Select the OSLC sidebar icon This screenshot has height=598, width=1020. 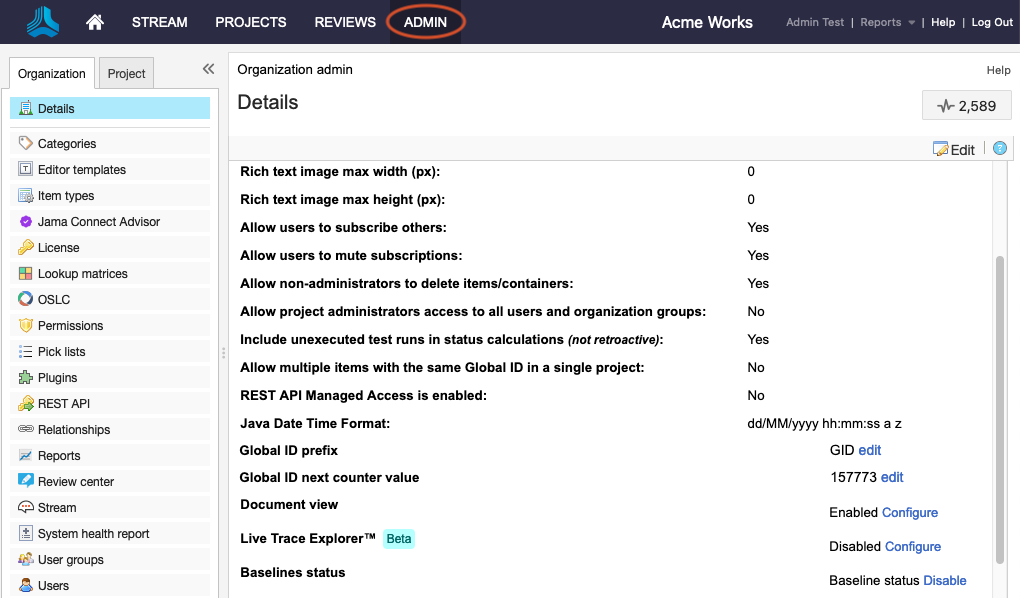(x=26, y=299)
